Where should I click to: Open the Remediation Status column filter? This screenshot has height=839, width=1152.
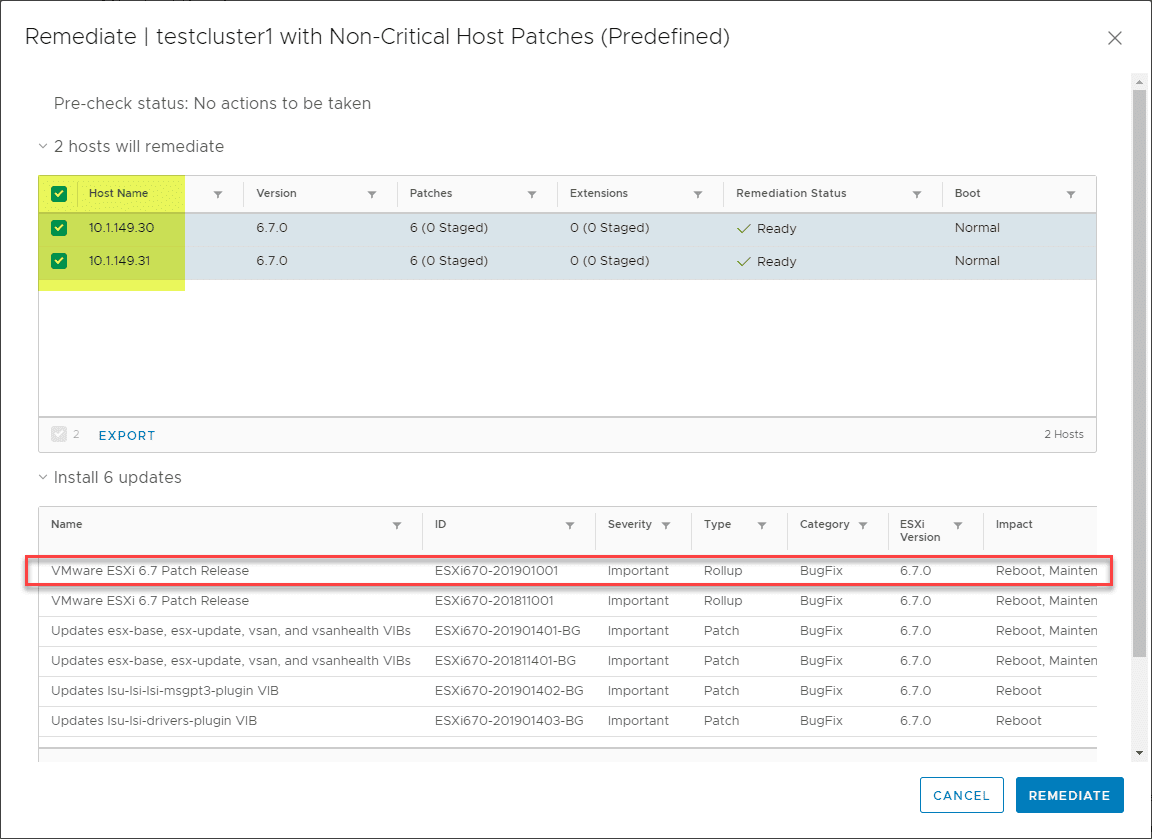click(x=917, y=194)
